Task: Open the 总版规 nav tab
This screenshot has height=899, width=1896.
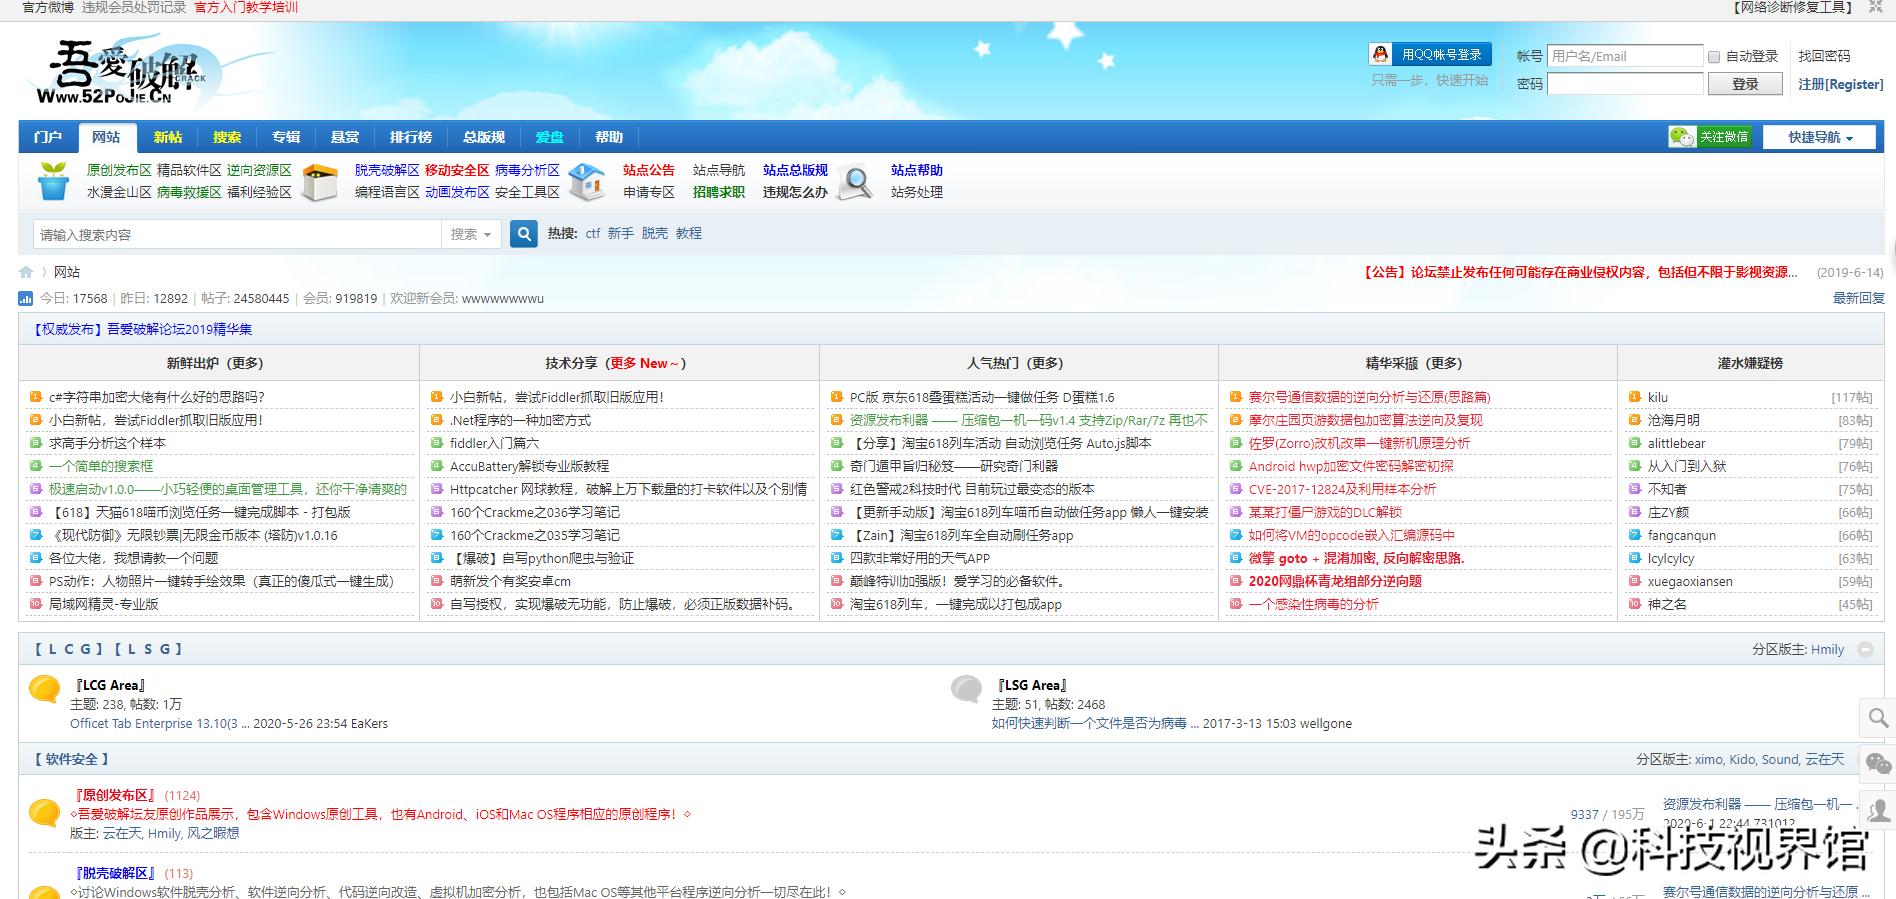Action: pyautogui.click(x=484, y=137)
